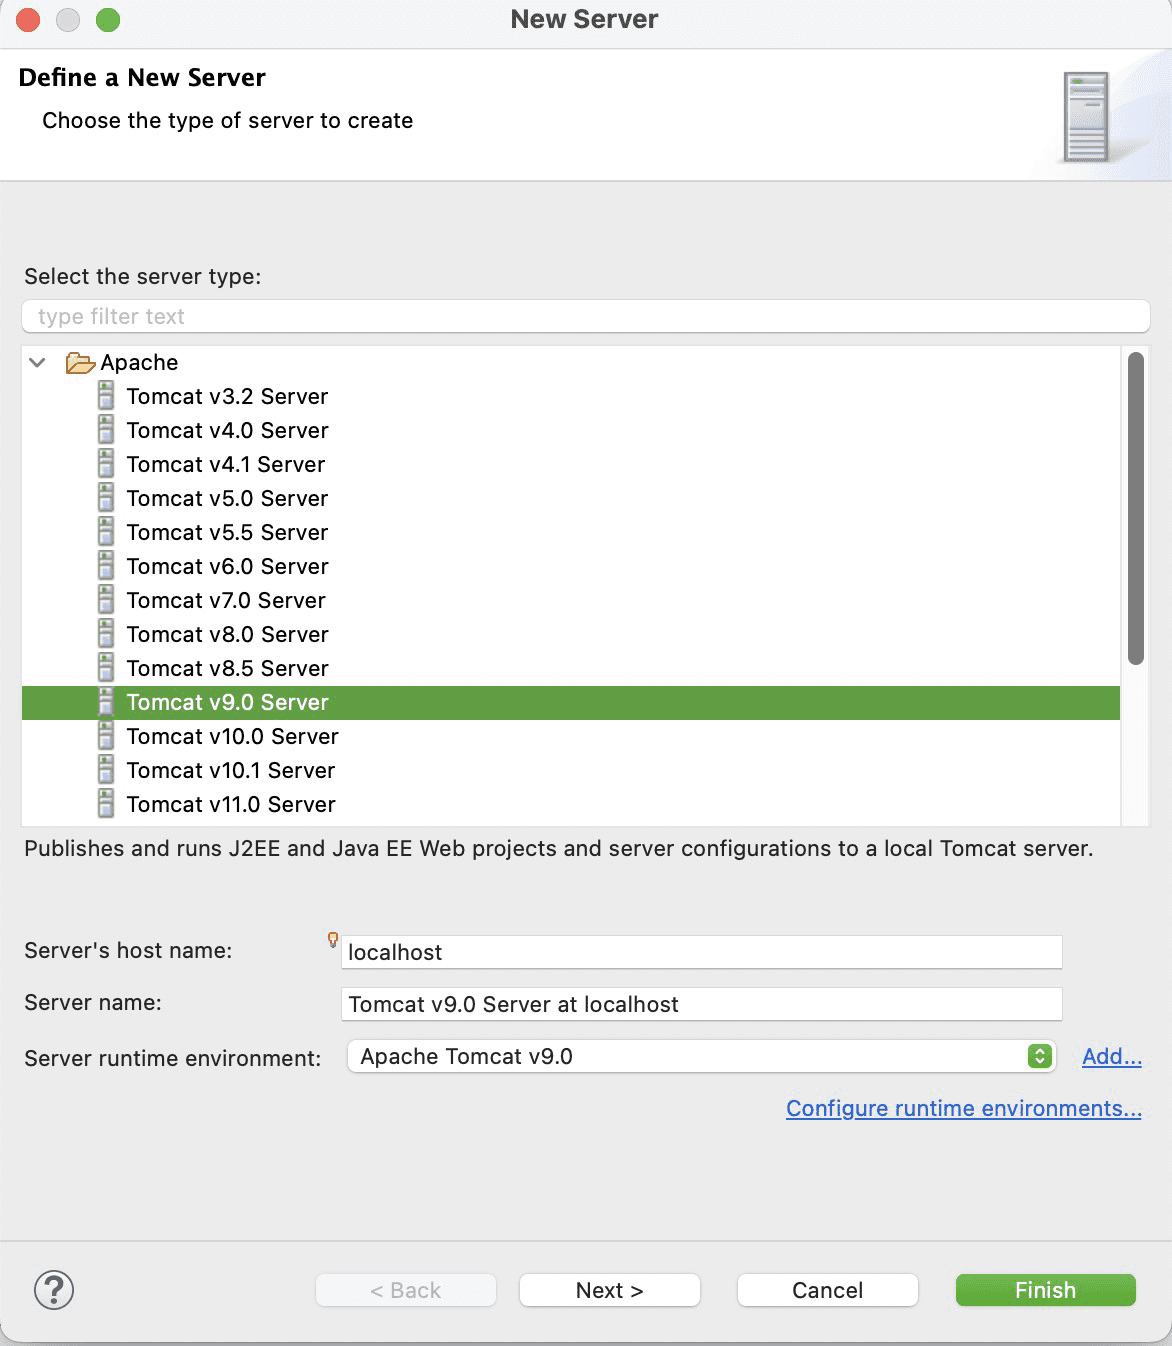
Task: Open Configure runtime environments link
Action: click(x=963, y=1108)
